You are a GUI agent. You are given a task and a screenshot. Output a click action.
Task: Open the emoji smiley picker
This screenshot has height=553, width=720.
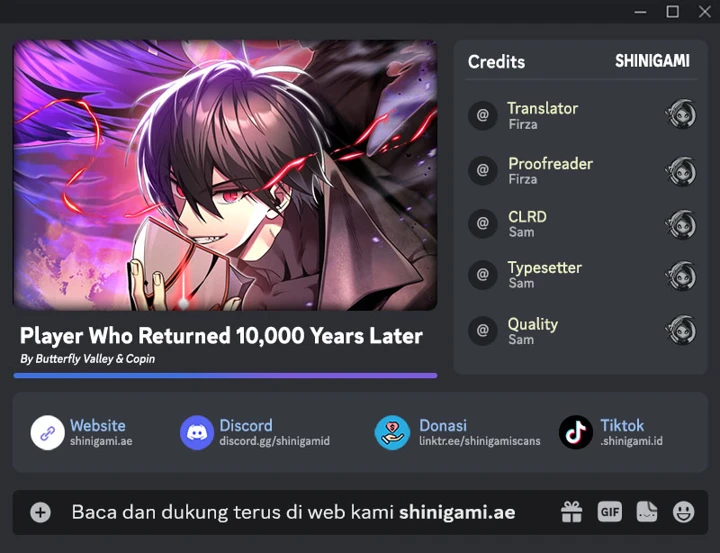pyautogui.click(x=684, y=512)
